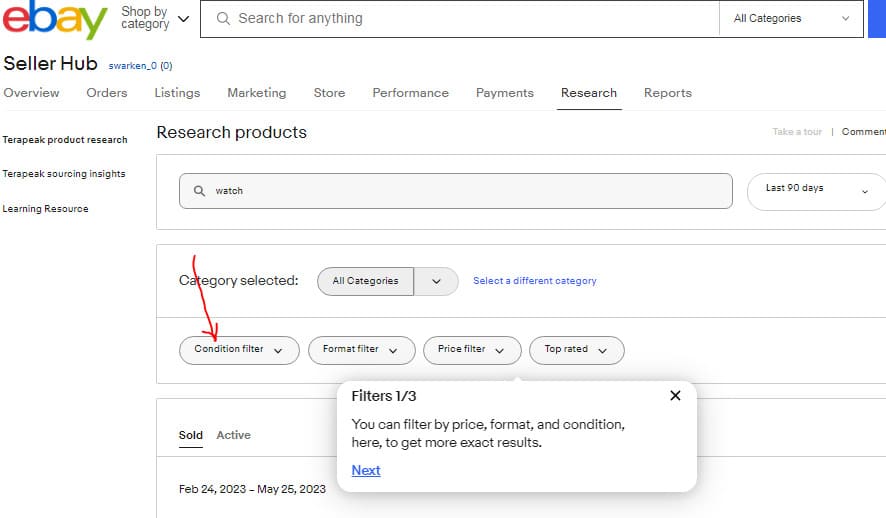Switch to the Listings tab

(x=177, y=93)
